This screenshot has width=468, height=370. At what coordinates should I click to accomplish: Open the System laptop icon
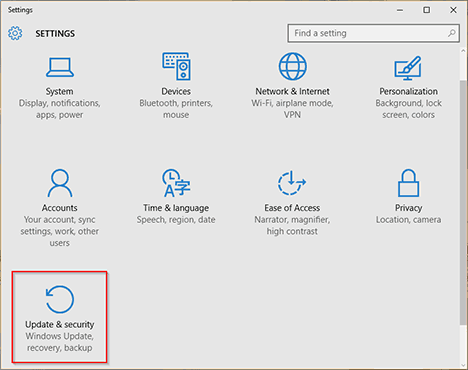click(60, 67)
